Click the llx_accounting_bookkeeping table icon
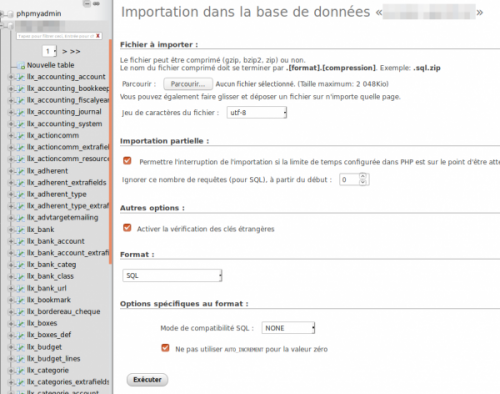 pyautogui.click(x=21, y=89)
